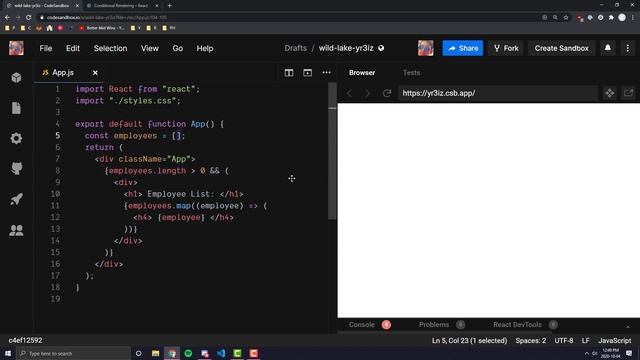Click the Drafts breadcrumb link
640x360 pixels.
click(x=296, y=48)
